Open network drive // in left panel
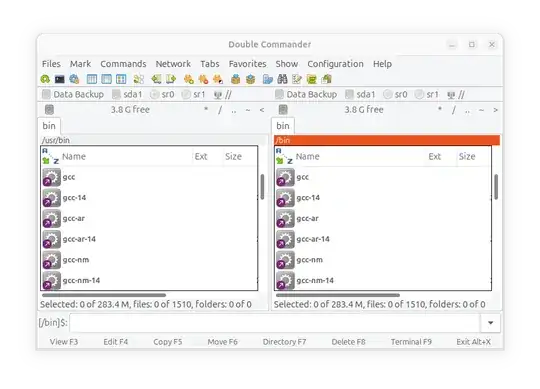 222,94
